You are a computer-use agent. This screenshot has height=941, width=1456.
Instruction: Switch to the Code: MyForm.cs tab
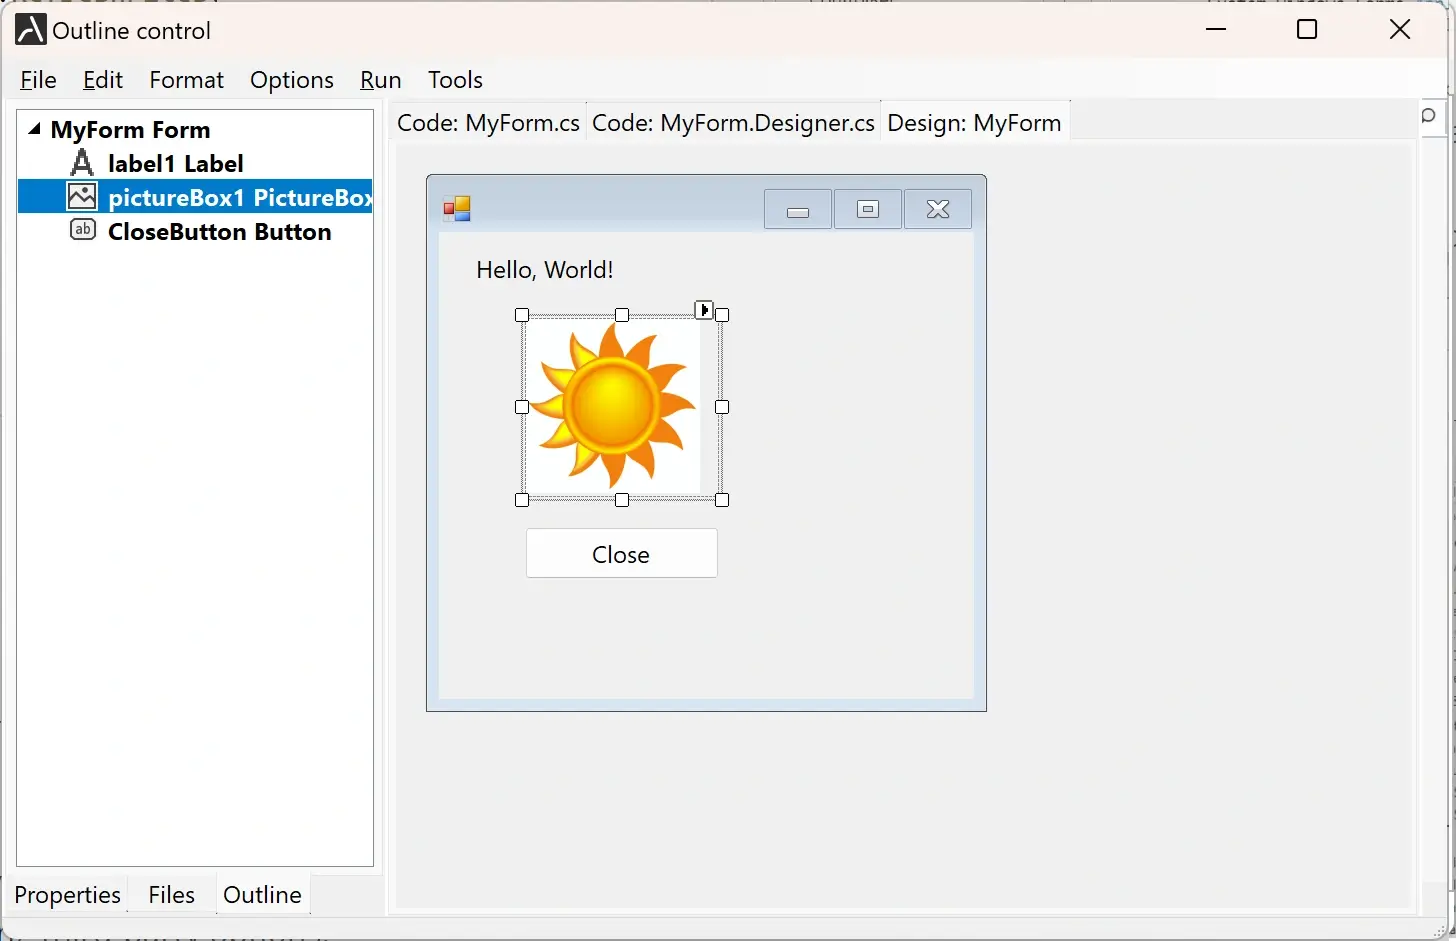point(488,123)
